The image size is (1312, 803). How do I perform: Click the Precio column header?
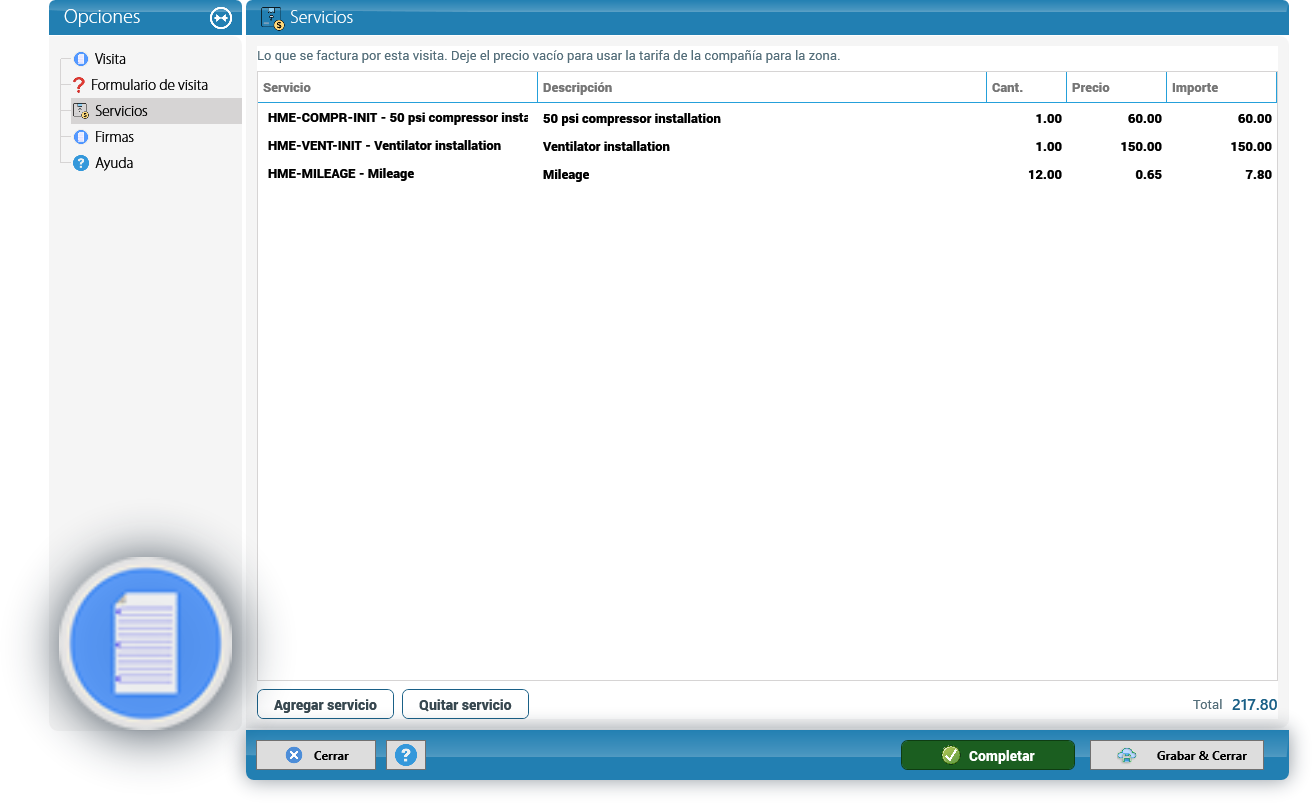click(1117, 88)
